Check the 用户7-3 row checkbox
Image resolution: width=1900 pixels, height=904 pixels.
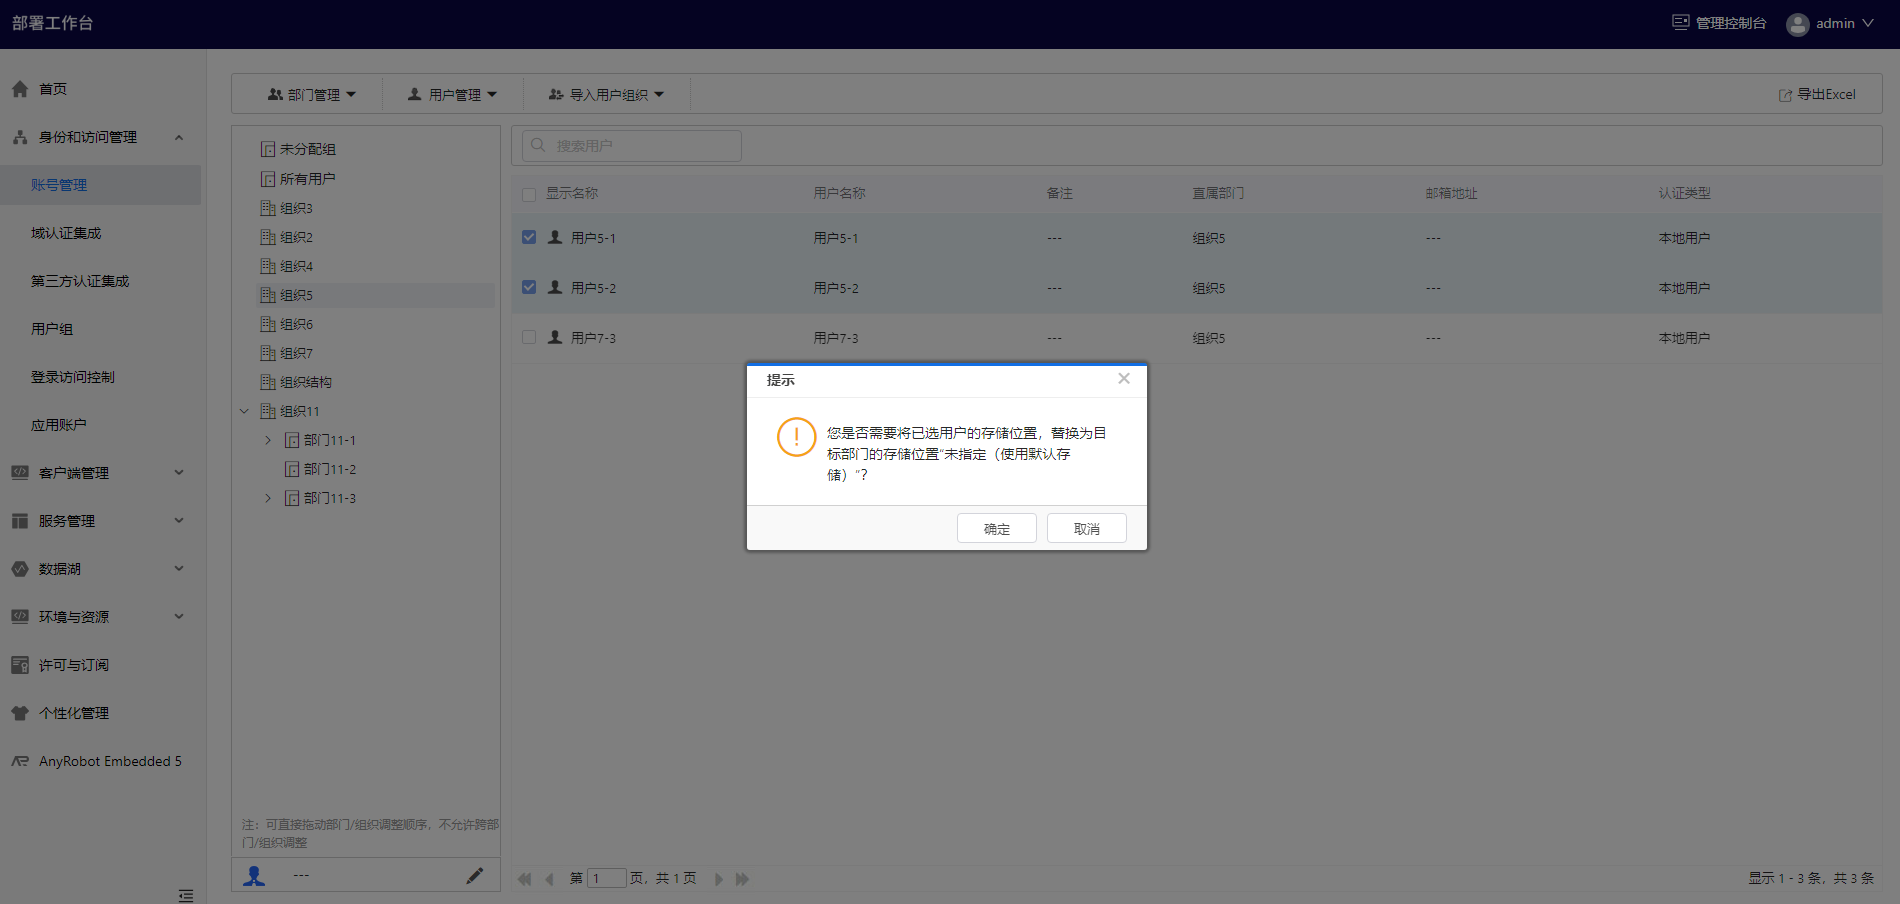[529, 337]
